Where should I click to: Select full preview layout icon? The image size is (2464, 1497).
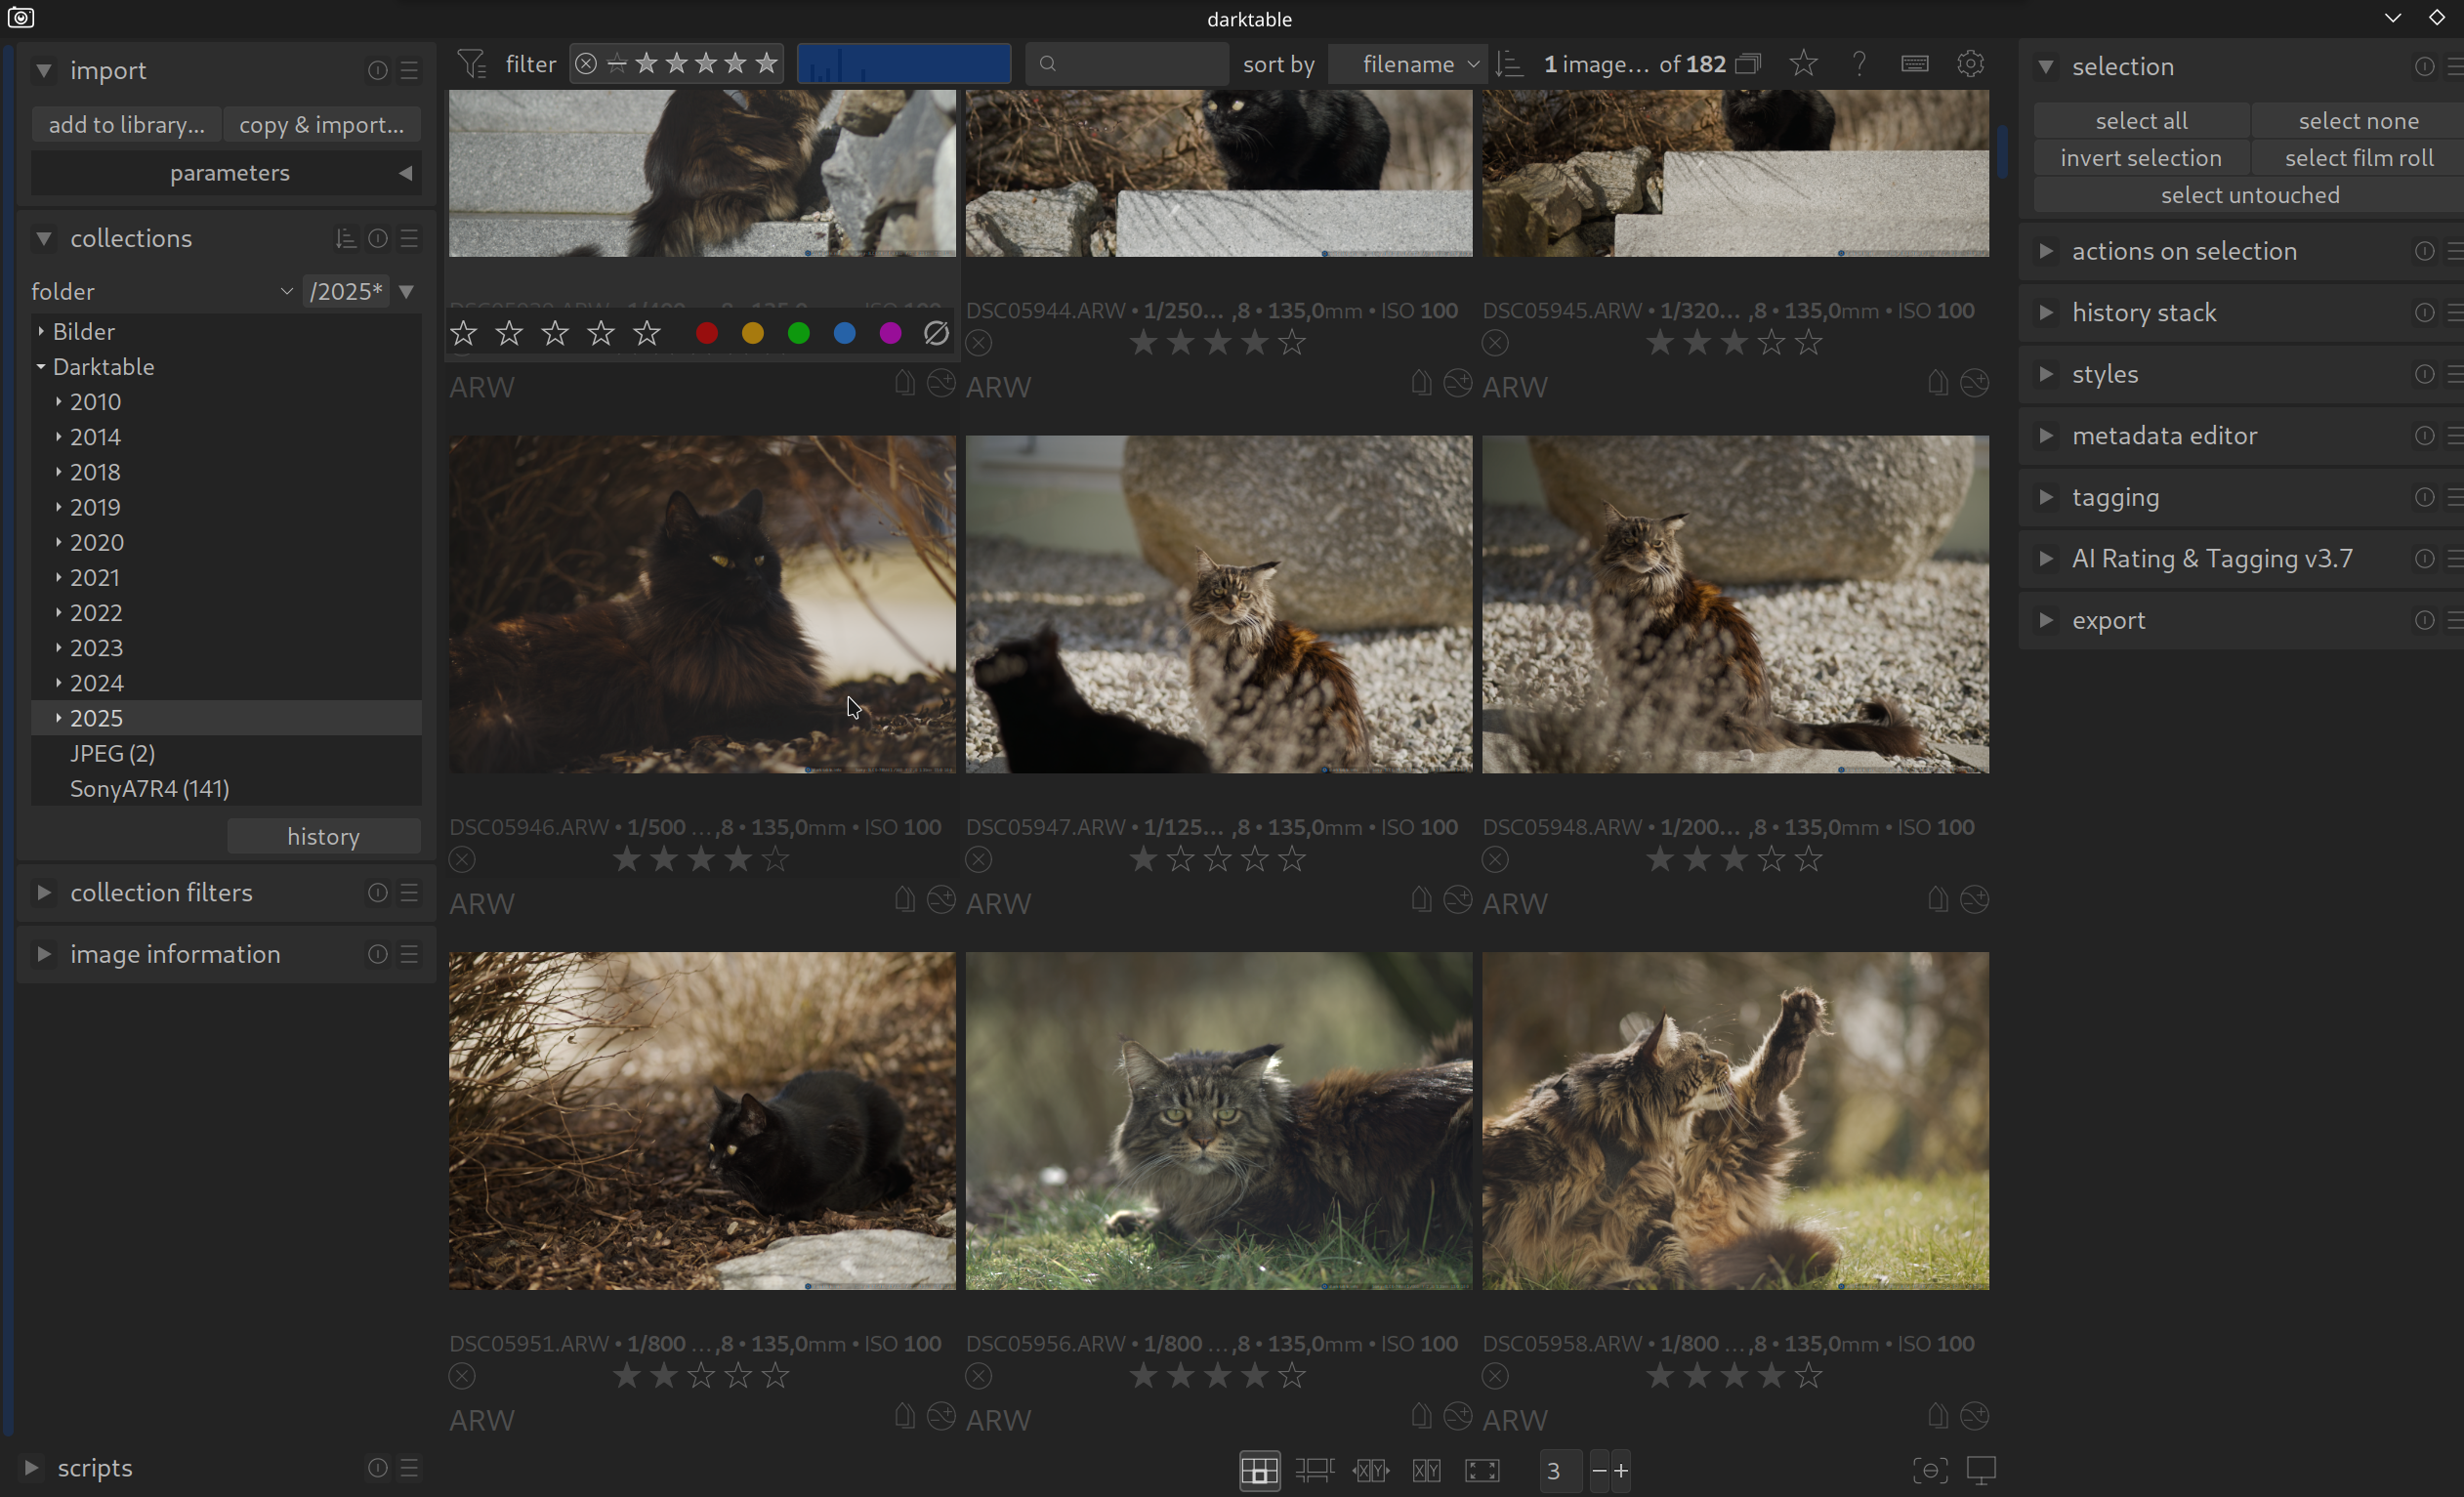1482,1470
